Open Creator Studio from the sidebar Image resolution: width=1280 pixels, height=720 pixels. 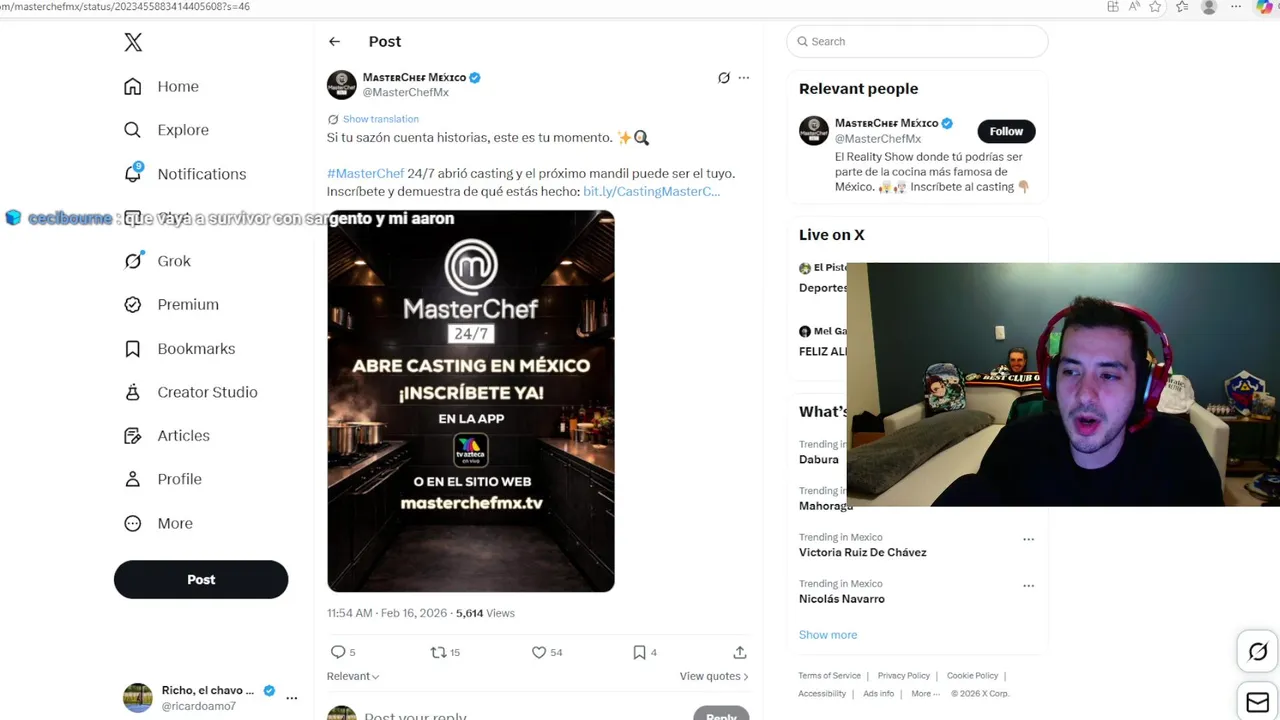(x=207, y=392)
